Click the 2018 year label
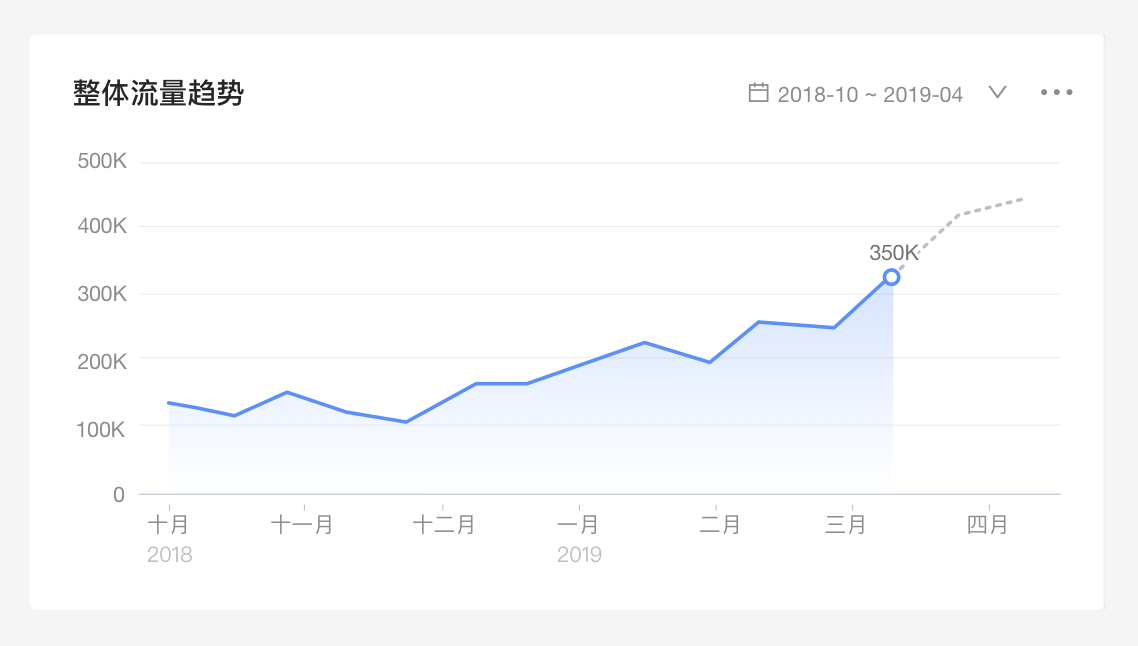 point(170,555)
